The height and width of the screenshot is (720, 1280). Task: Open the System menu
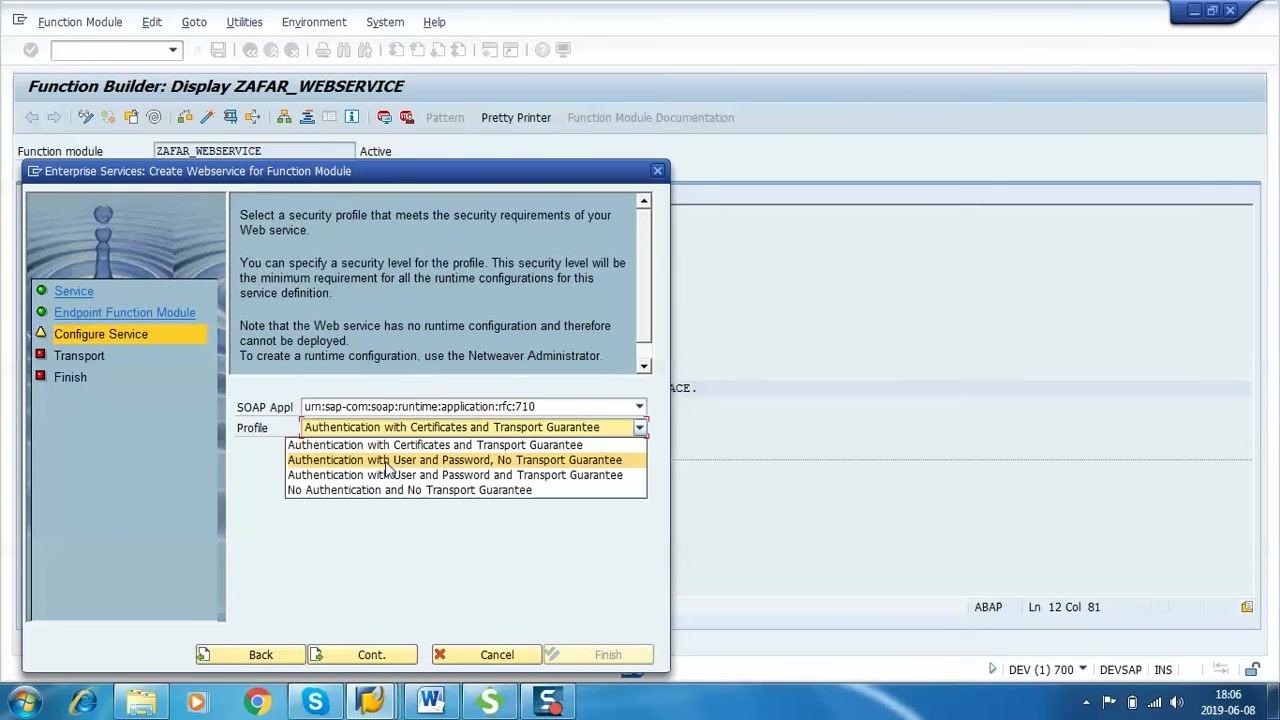pos(385,22)
